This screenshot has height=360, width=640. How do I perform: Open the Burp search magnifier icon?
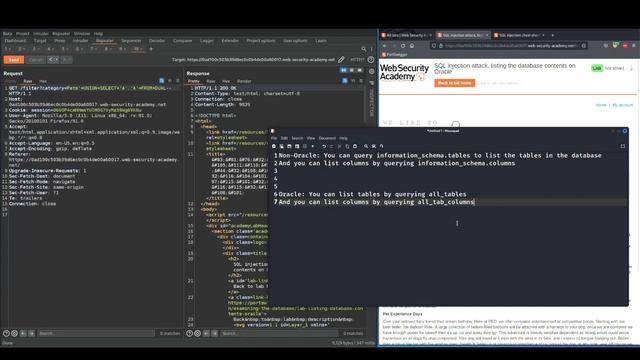point(363,49)
